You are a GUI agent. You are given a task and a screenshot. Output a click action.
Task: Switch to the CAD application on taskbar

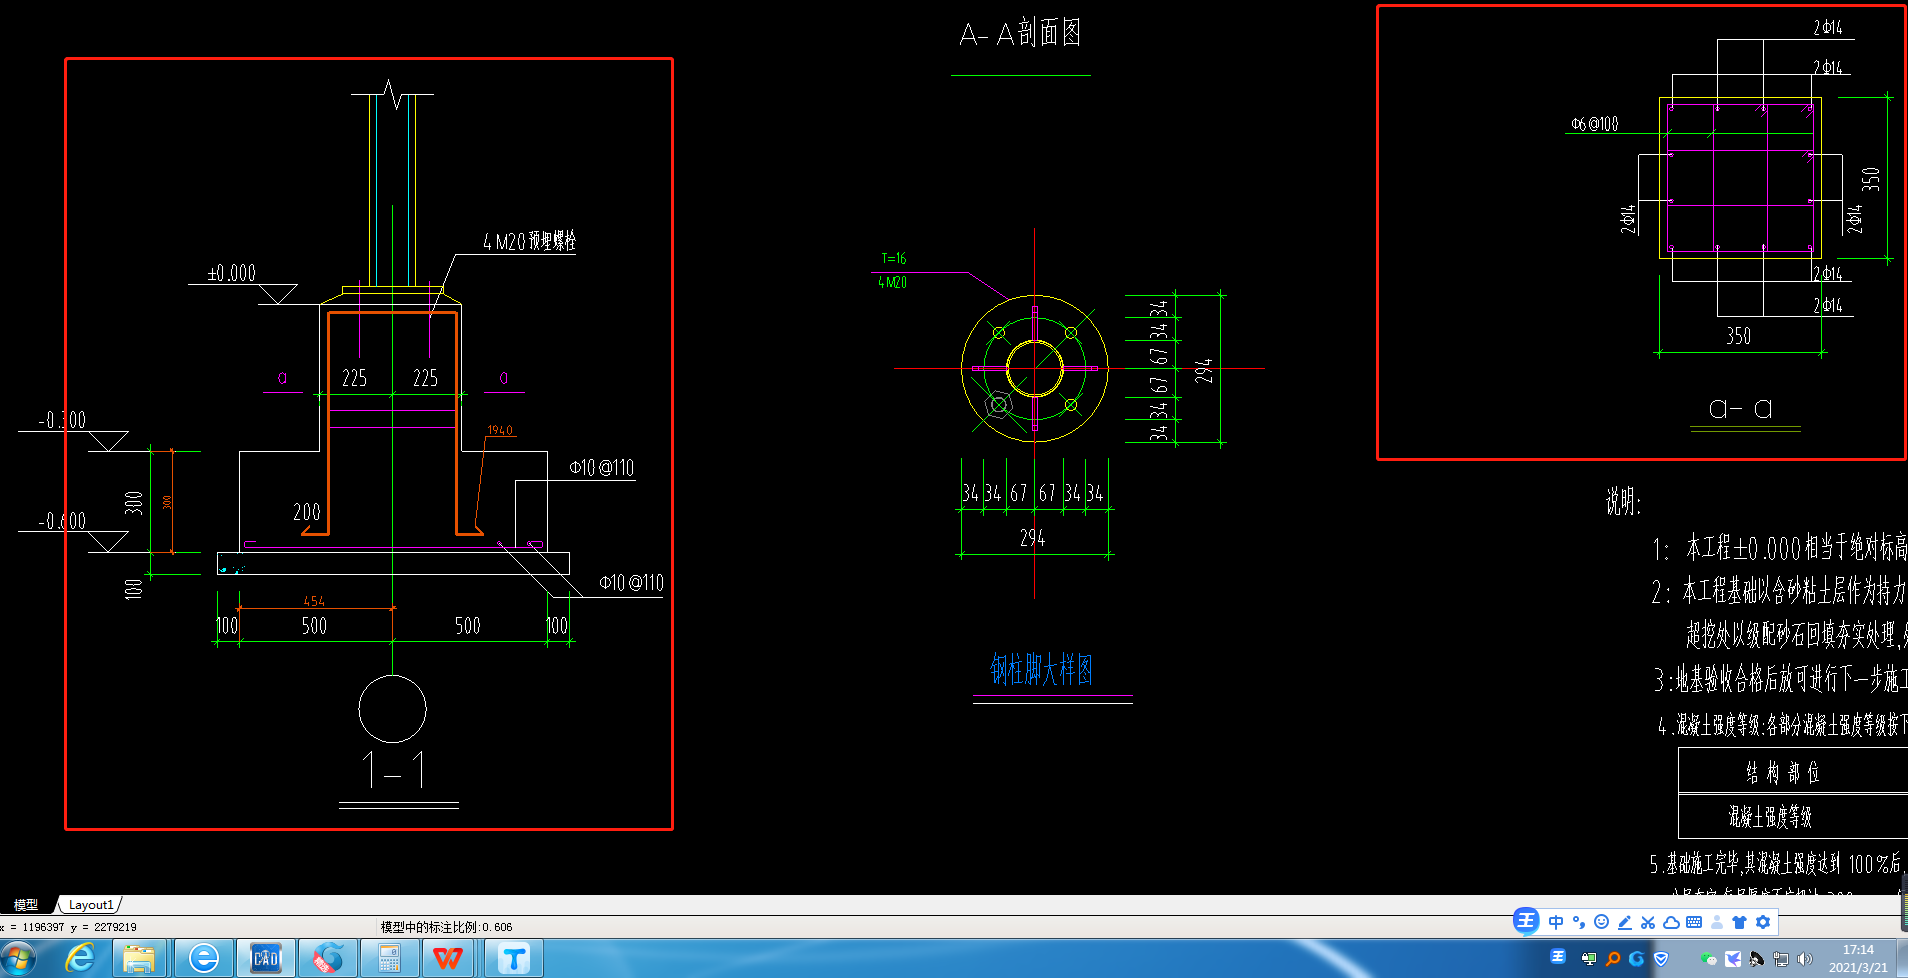265,958
